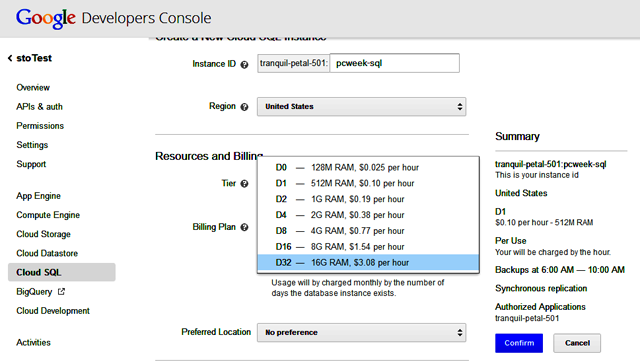Open Compute Engine in the sidebar
Viewport: 640px width, 364px height.
pyautogui.click(x=48, y=215)
